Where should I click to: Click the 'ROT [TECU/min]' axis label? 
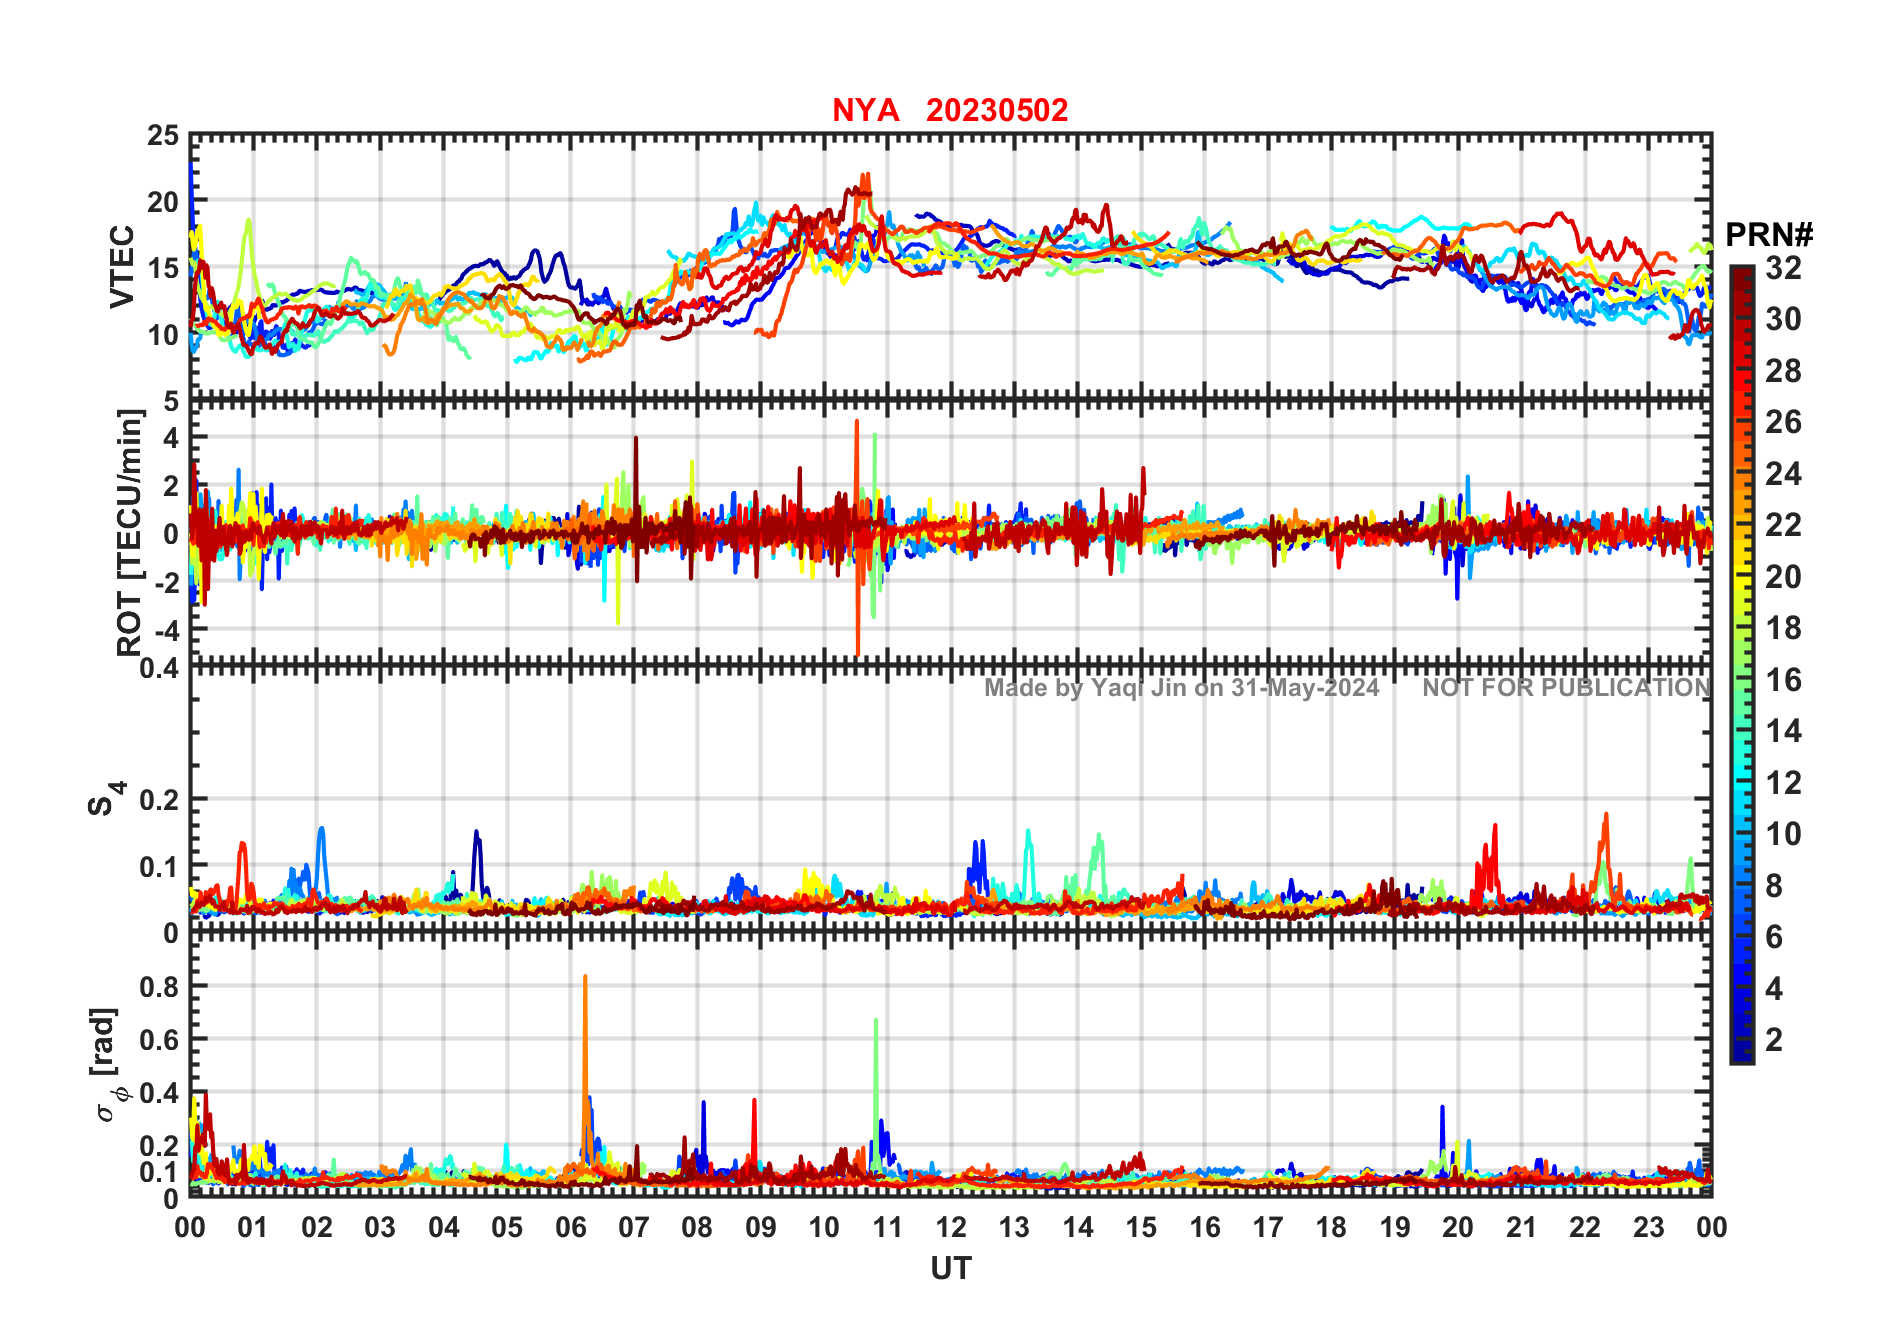click(130, 533)
